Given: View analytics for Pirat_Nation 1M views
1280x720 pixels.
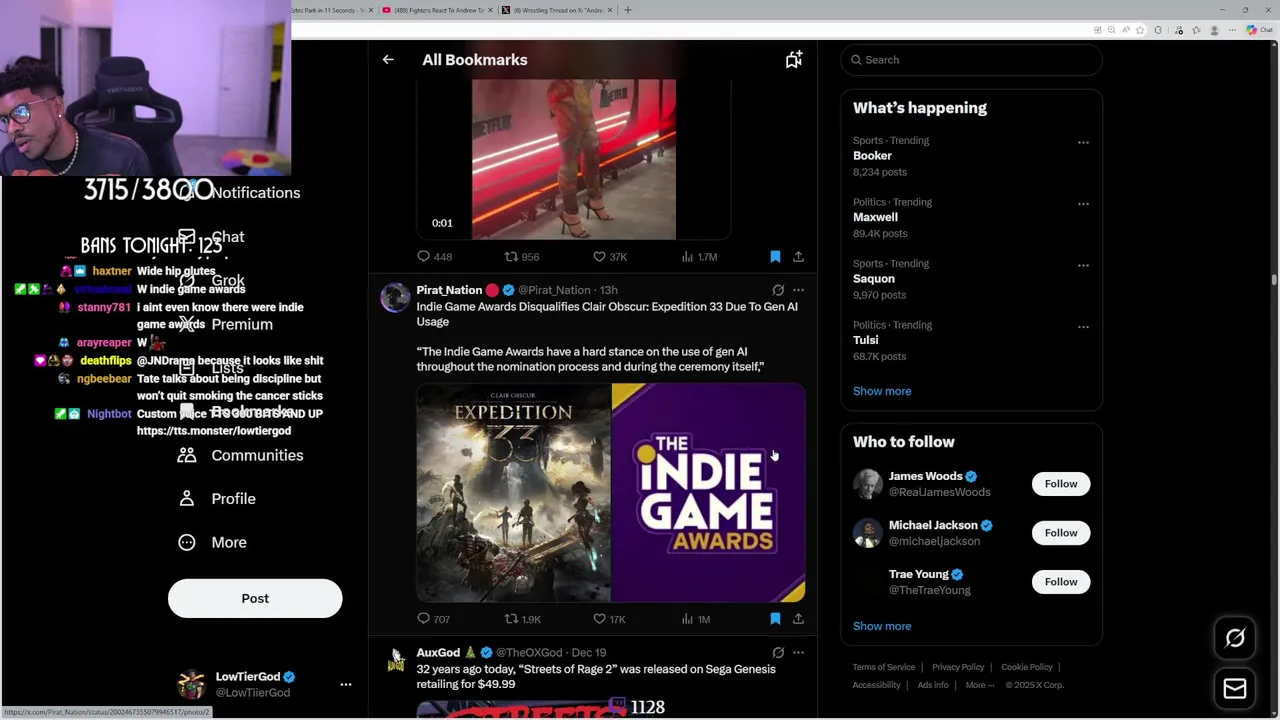Looking at the screenshot, I should tap(696, 619).
